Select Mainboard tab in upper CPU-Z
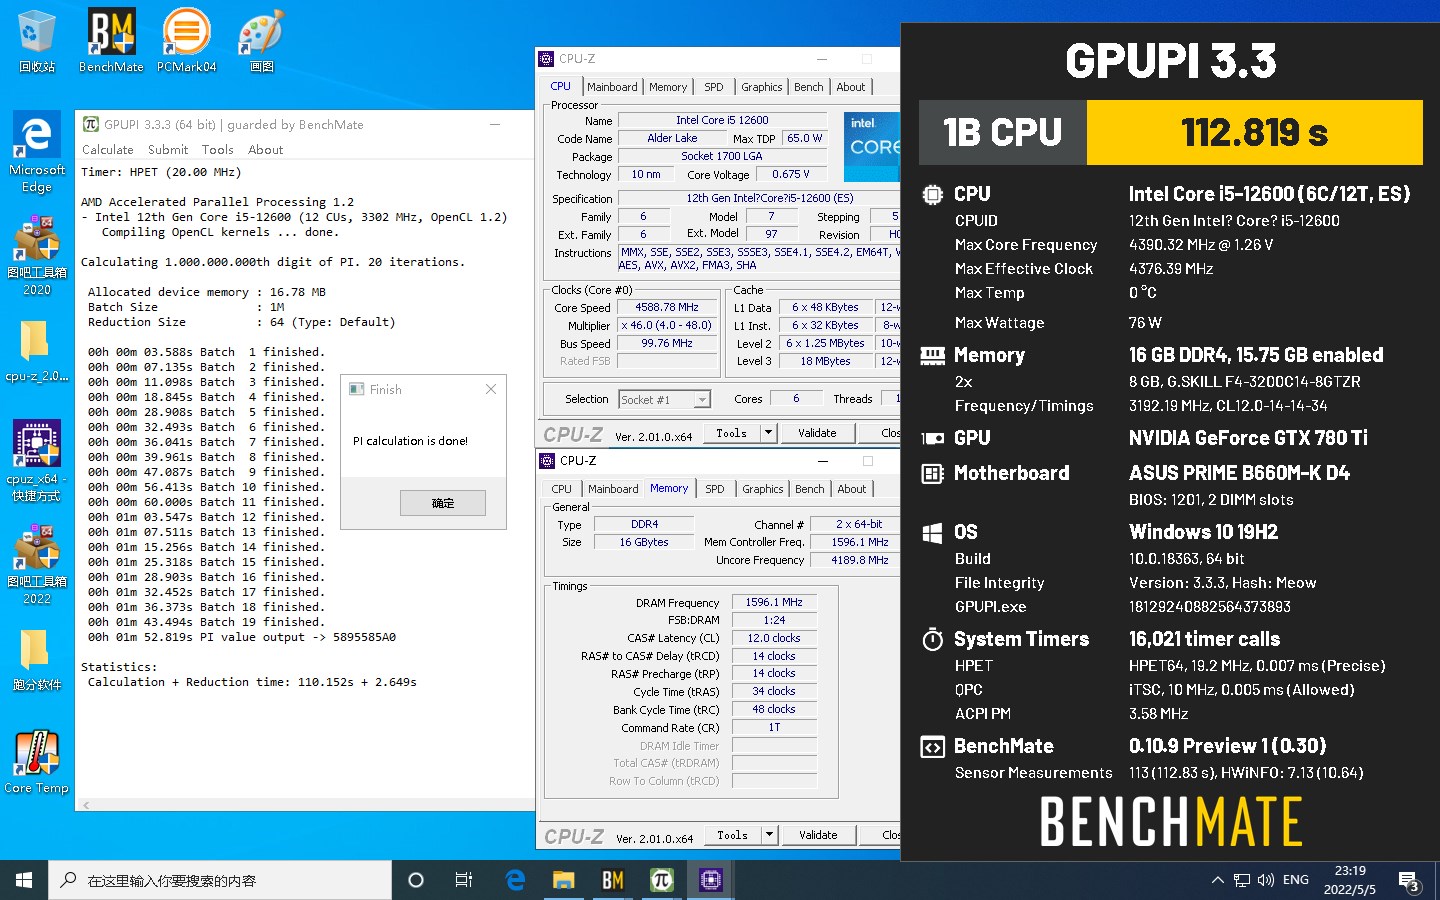This screenshot has height=900, width=1440. 612,87
